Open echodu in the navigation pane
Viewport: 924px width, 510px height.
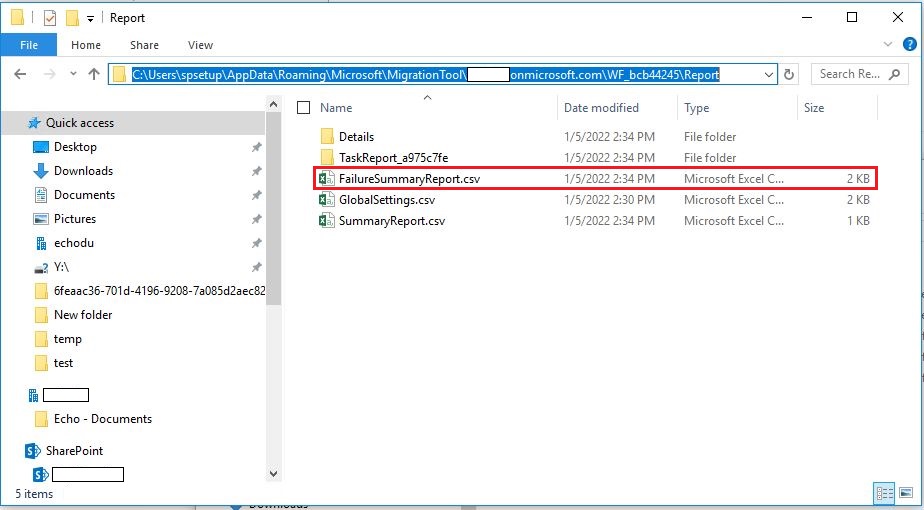(x=74, y=243)
